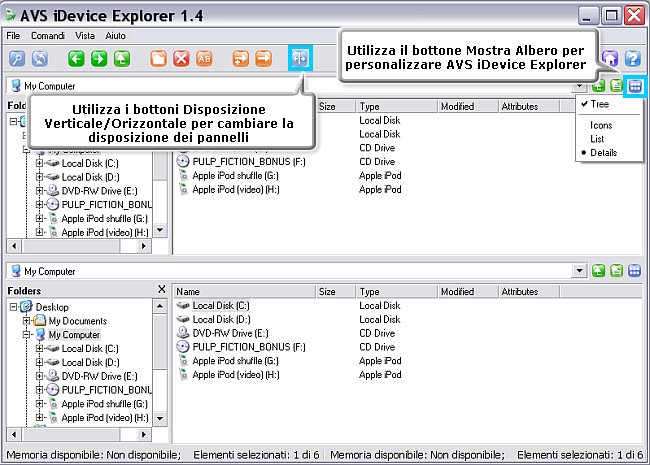Open top panel view mode icon
The height and width of the screenshot is (465, 650).
pos(635,86)
